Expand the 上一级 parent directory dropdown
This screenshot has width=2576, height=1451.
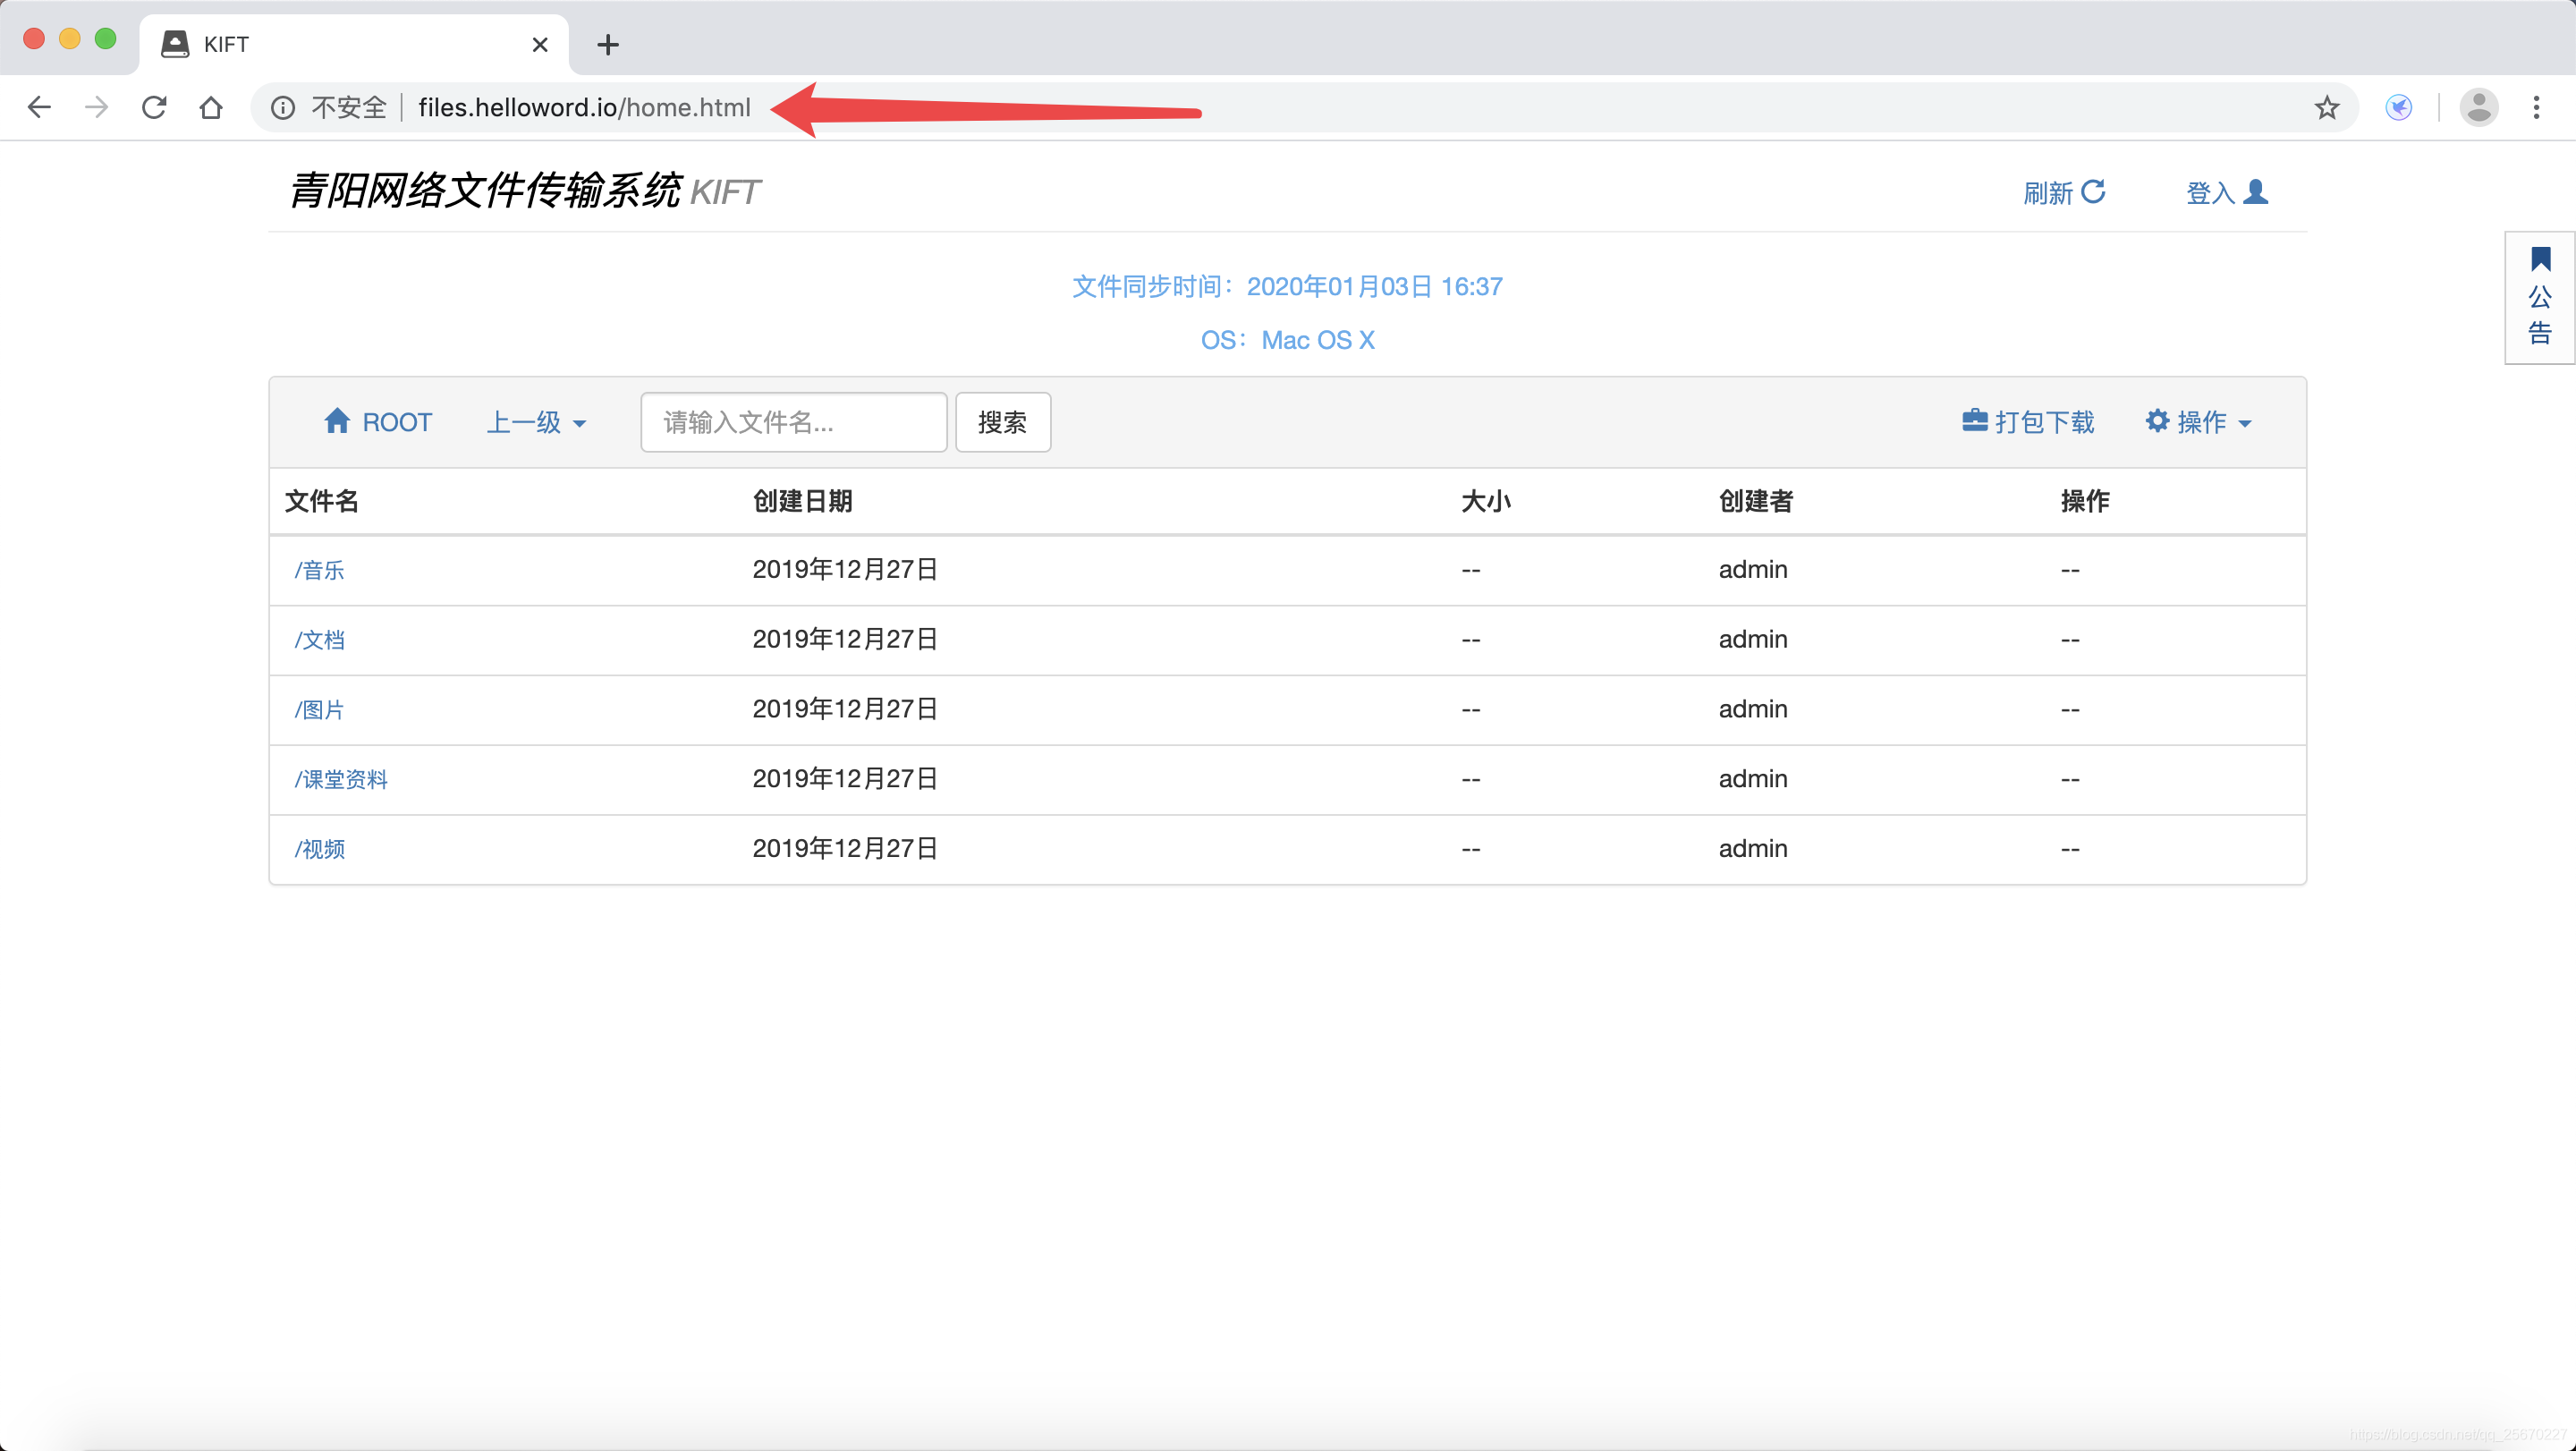pos(536,422)
